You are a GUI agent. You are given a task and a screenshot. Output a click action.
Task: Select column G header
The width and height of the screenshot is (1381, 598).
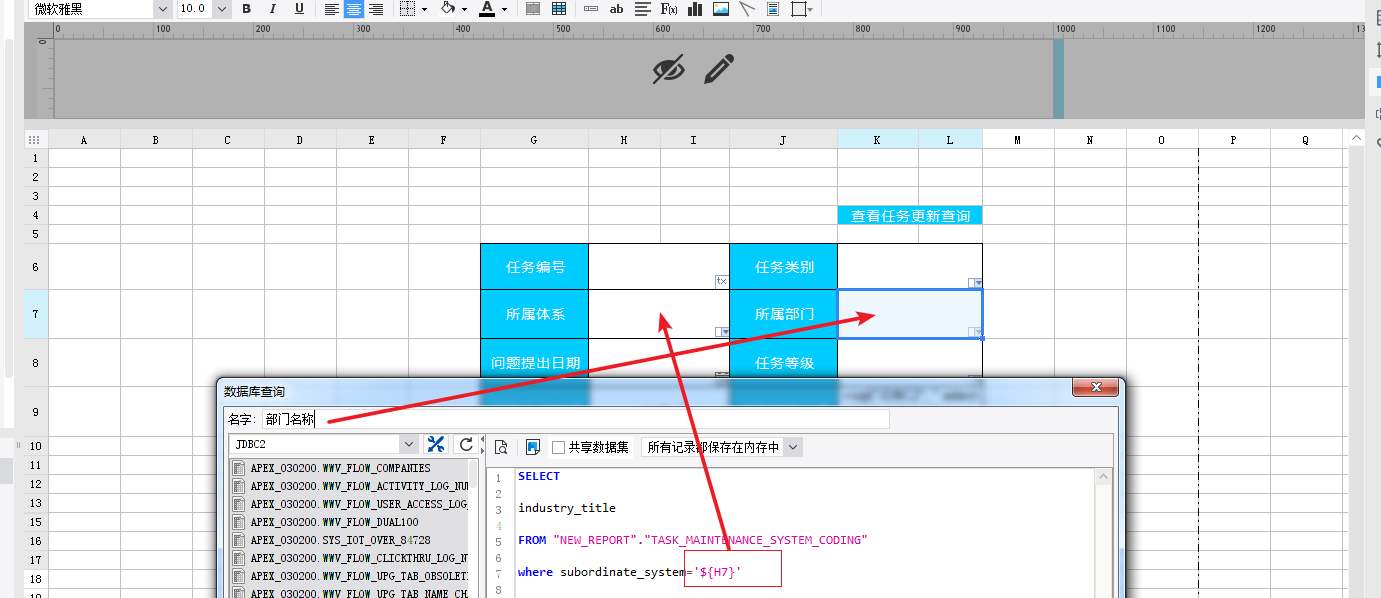[534, 140]
